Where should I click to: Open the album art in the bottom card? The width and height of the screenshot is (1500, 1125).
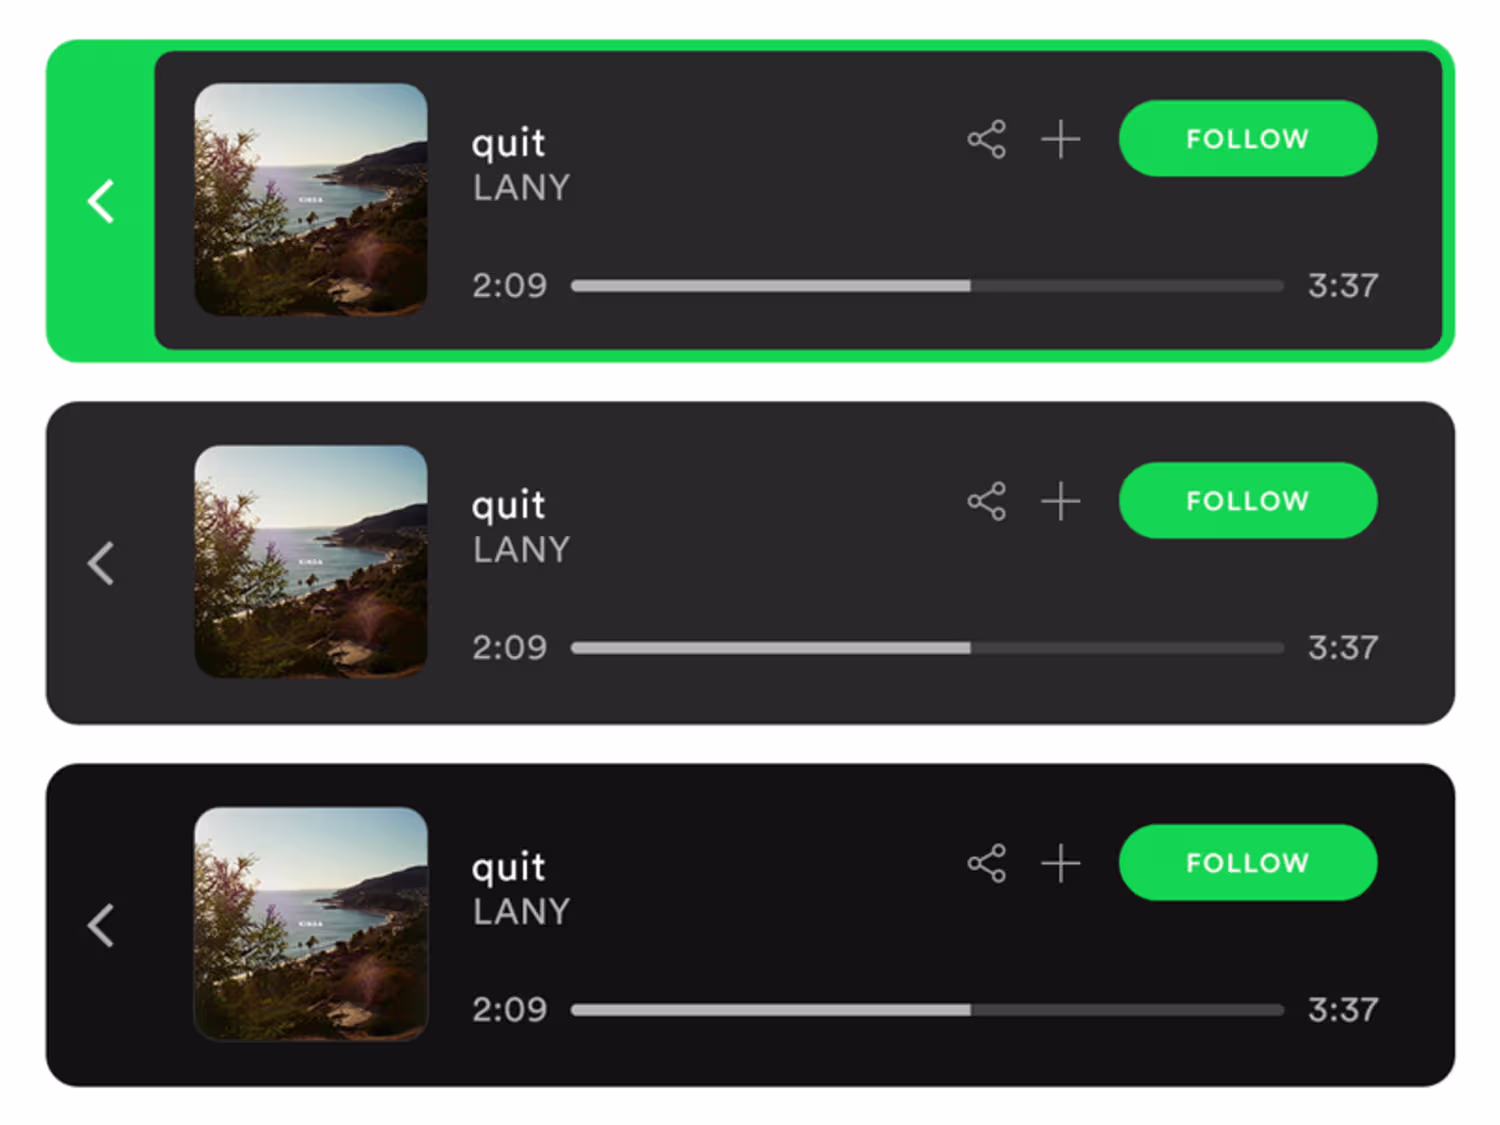tap(311, 924)
